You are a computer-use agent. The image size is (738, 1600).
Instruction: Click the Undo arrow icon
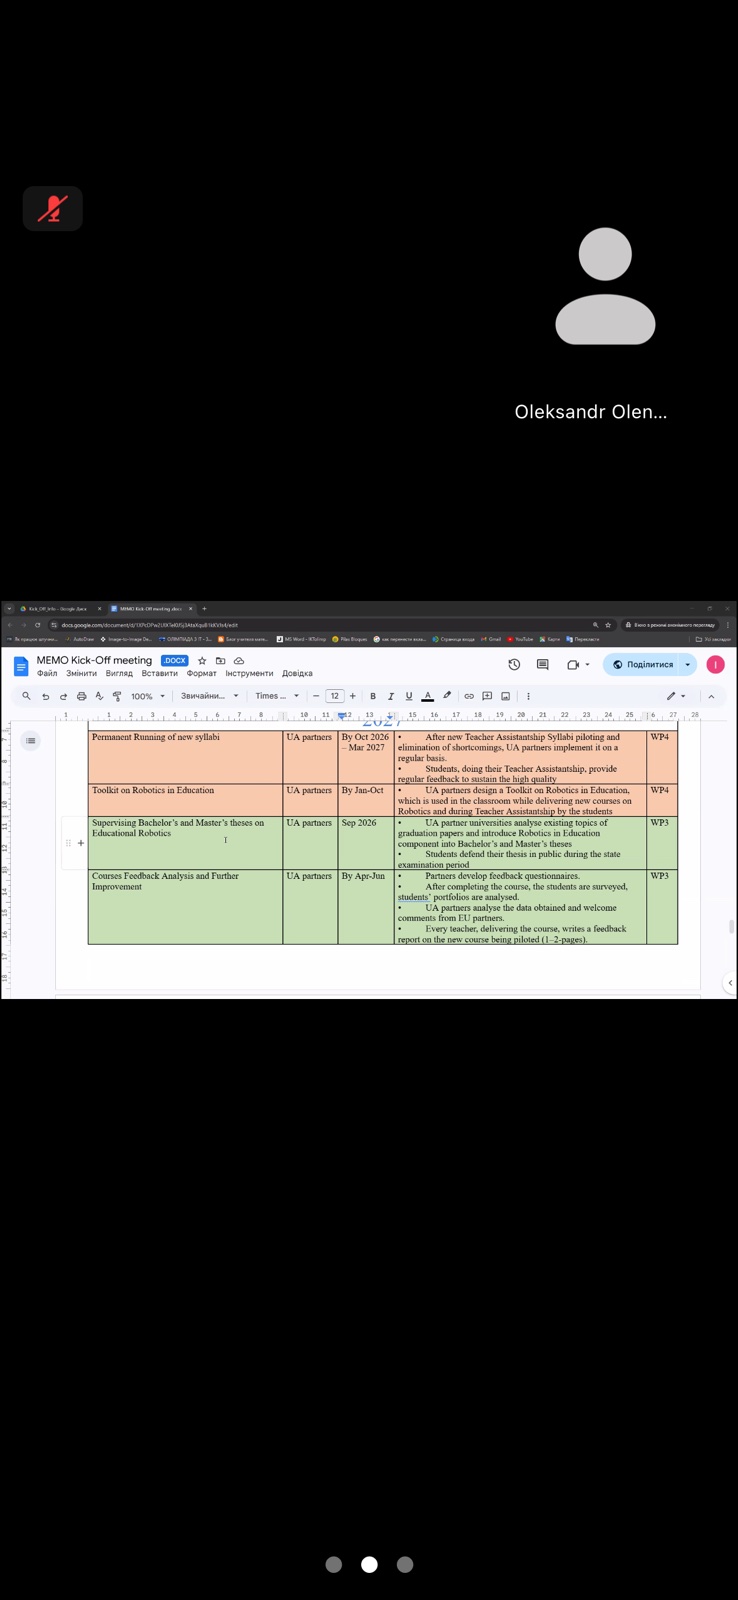45,696
